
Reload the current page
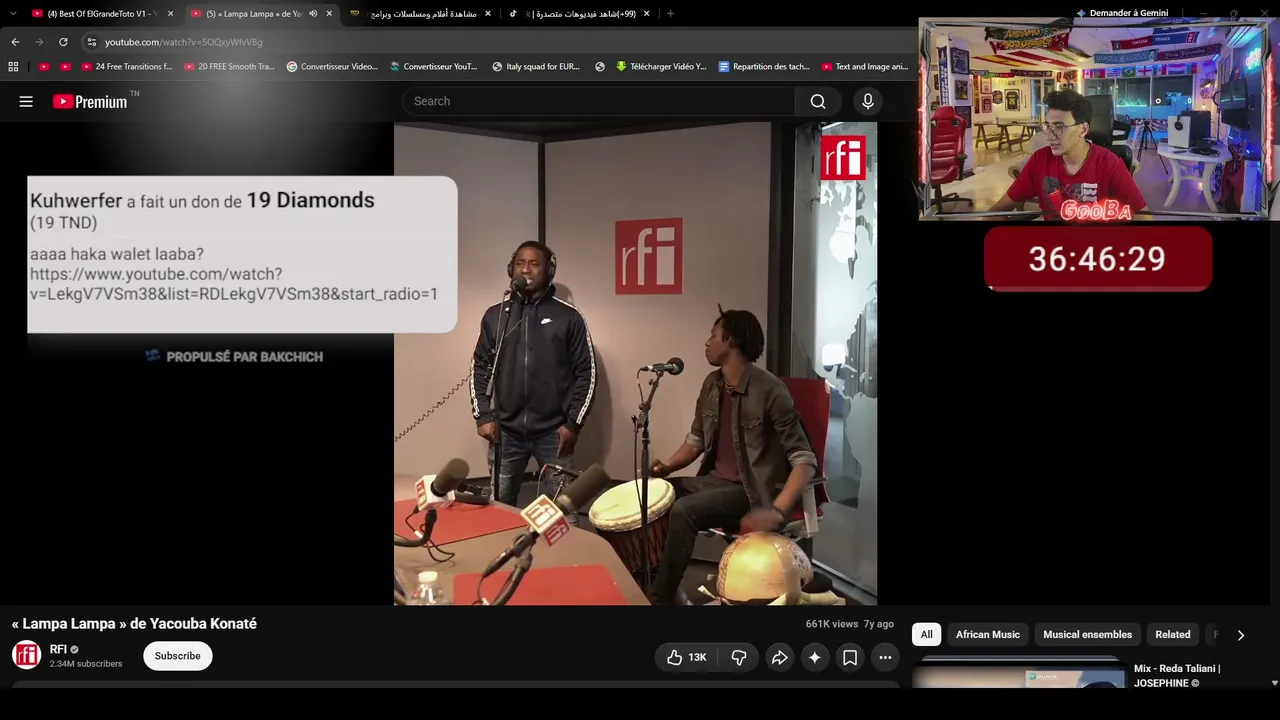pos(63,42)
